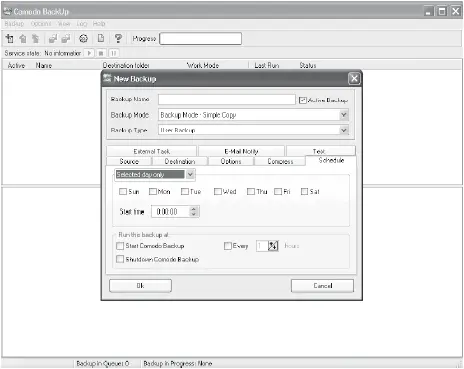Enable the Start Comodo Backup checkbox
This screenshot has width=464, height=369.
[x=120, y=246]
